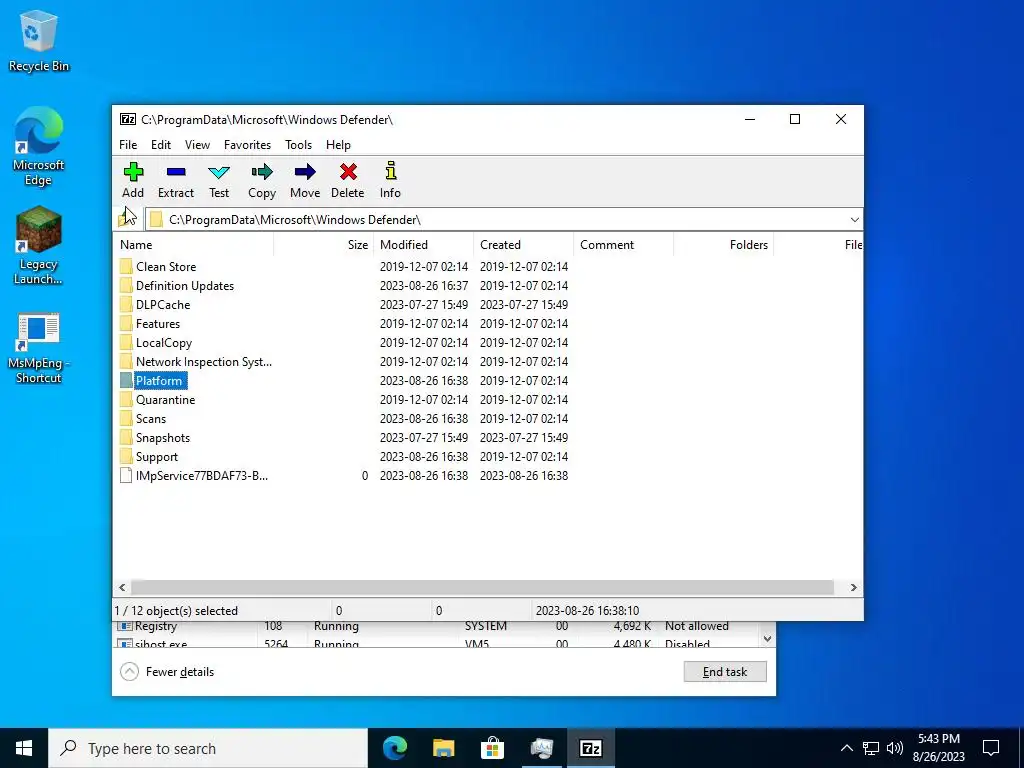Screen dimensions: 1024x768
Task: Open the Tools menu
Action: click(298, 145)
